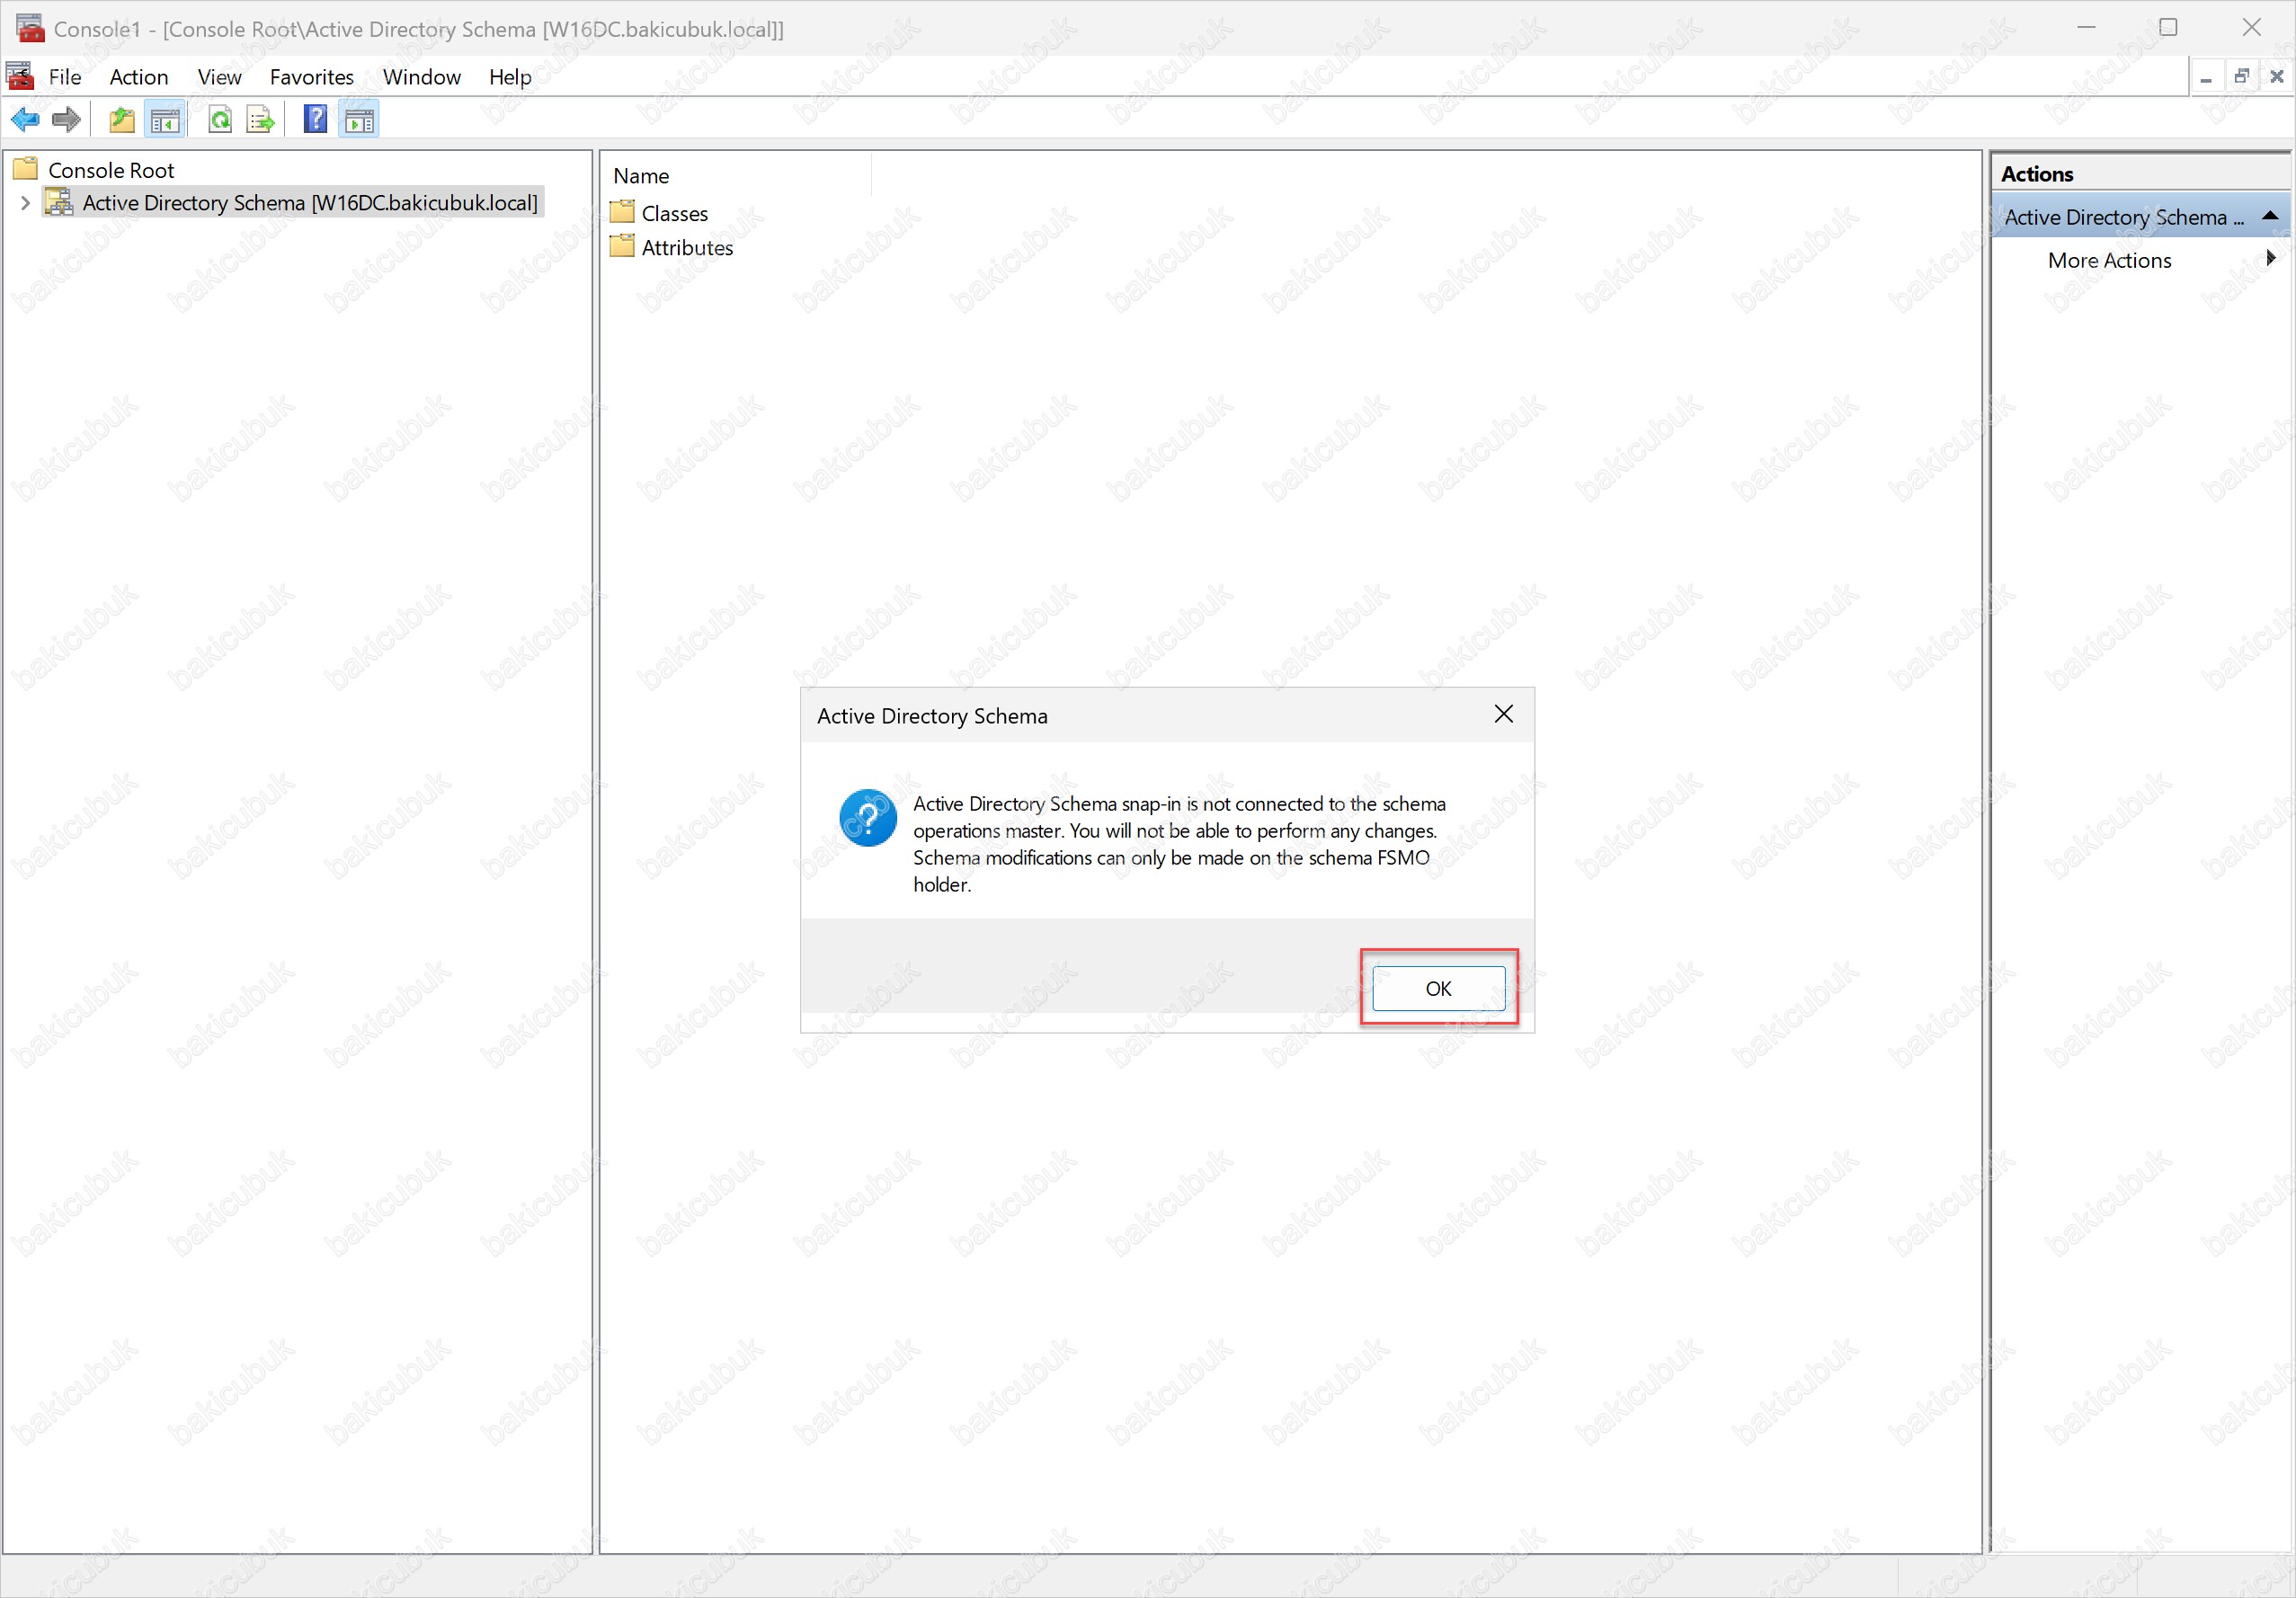Screen dimensions: 2296x1598
Task: Open the File menu
Action: tap(65, 77)
